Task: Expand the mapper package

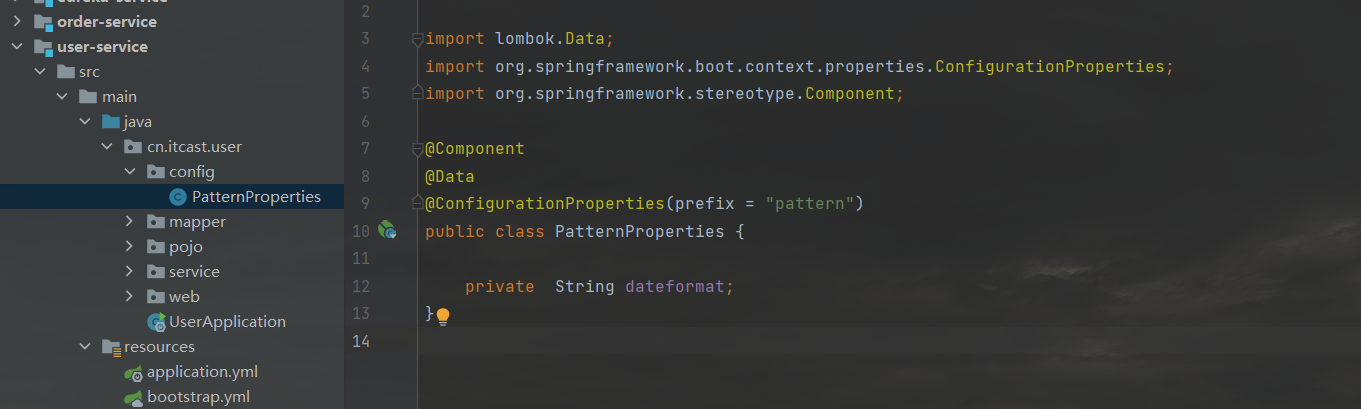Action: pyautogui.click(x=130, y=222)
